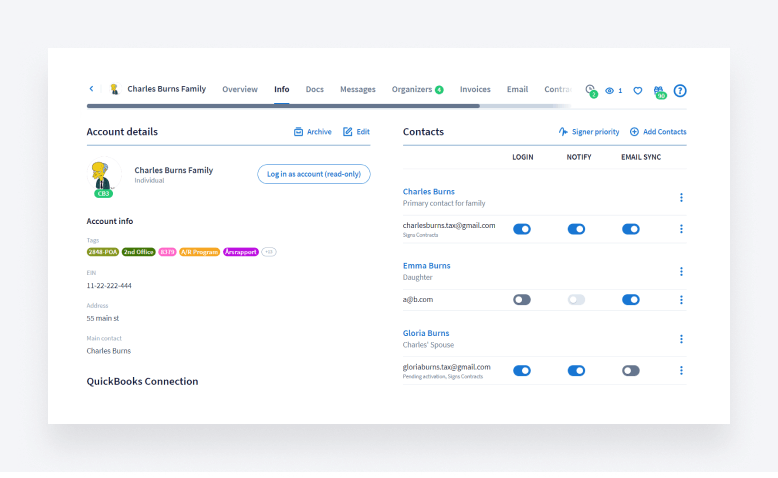
Task: Click the eye viewers icon
Action: click(610, 90)
